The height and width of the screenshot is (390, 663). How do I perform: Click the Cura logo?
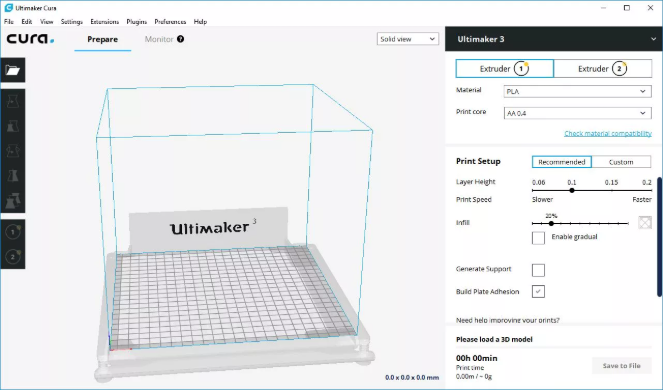pos(30,39)
